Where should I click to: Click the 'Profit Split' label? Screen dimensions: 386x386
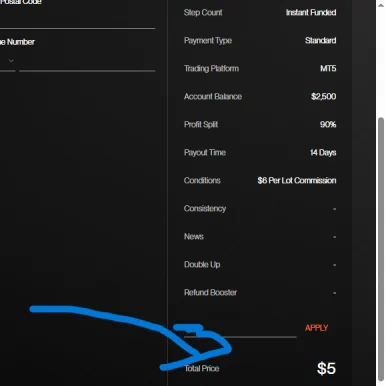coord(201,125)
